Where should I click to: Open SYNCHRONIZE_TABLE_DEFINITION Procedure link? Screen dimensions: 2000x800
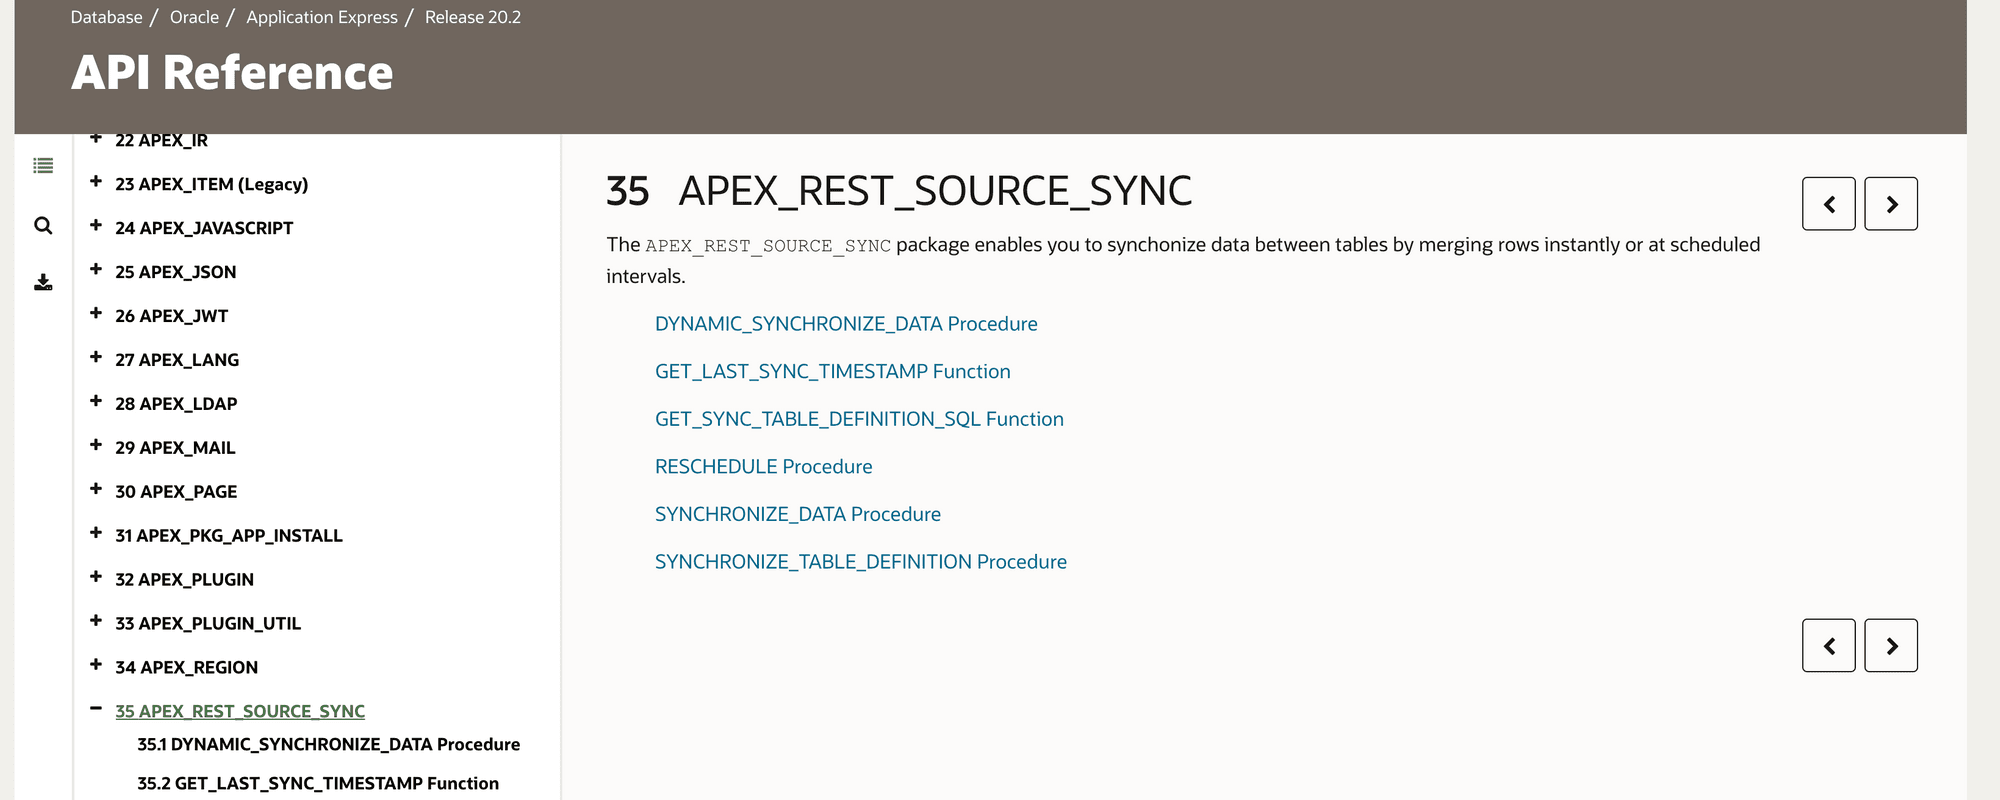coord(861,562)
